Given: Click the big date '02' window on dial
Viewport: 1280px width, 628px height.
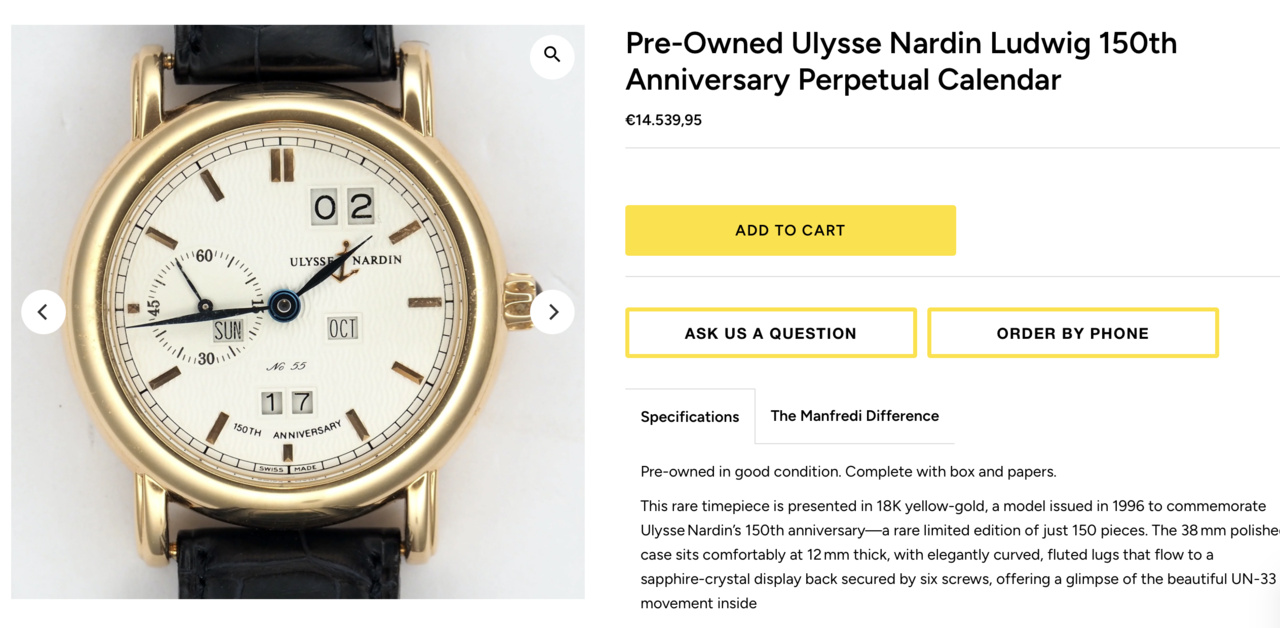Looking at the screenshot, I should [342, 207].
